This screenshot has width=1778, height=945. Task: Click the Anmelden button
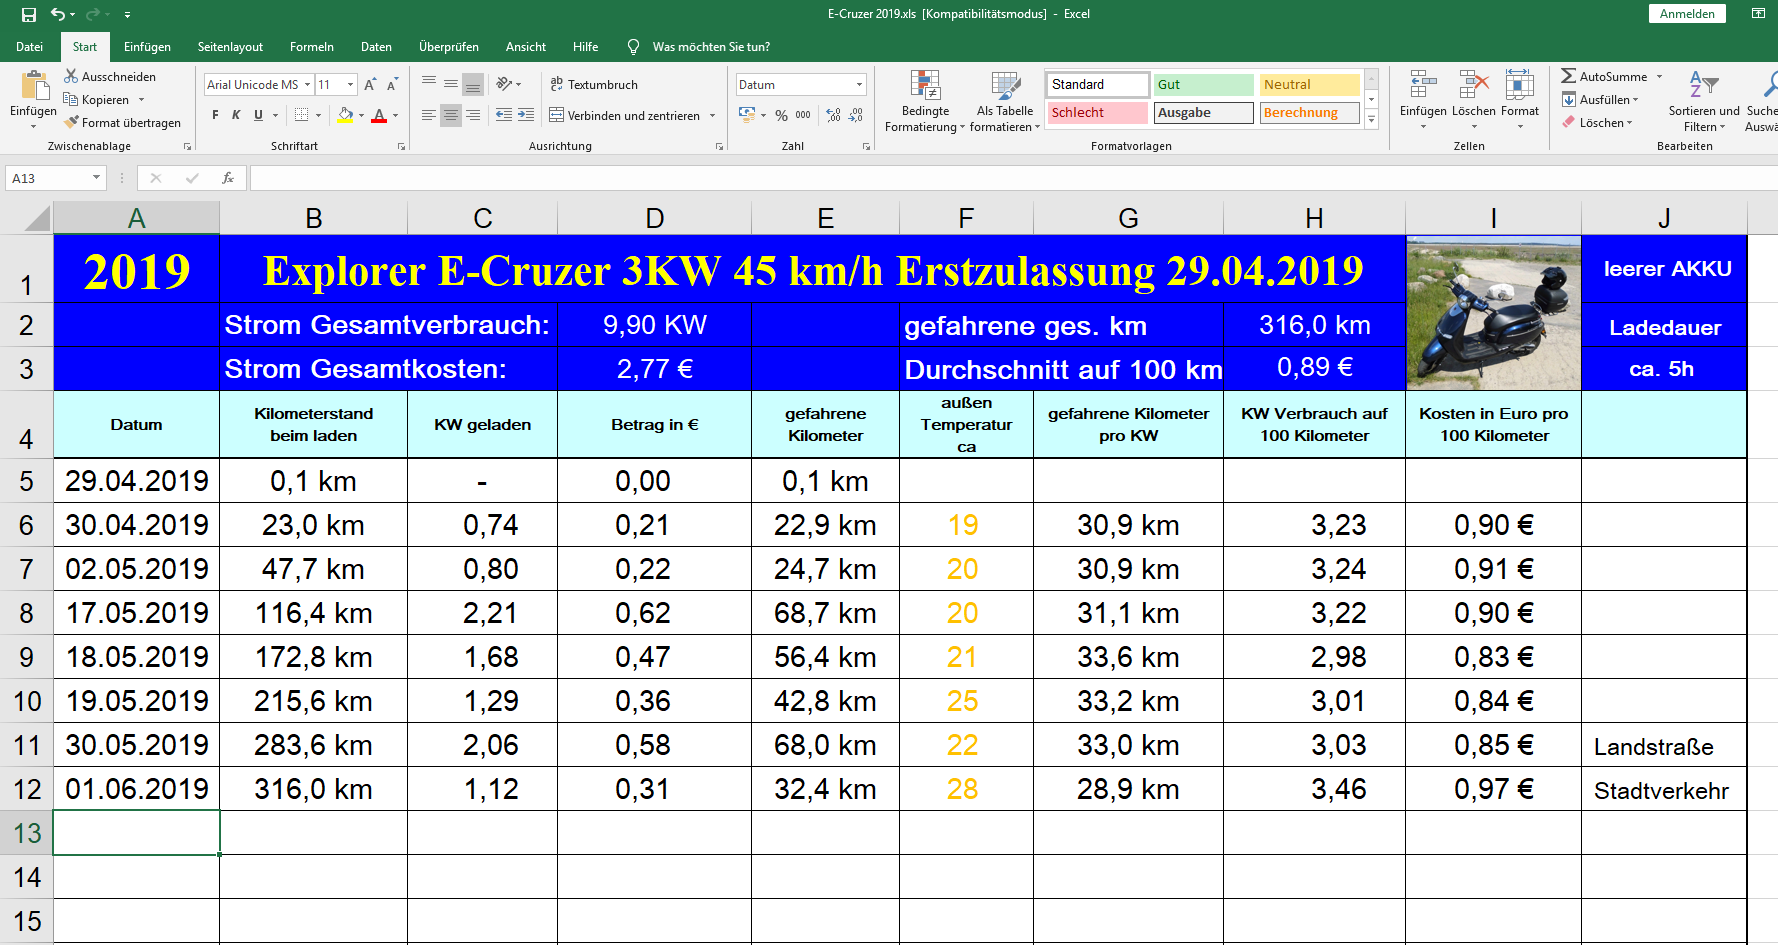click(x=1686, y=14)
